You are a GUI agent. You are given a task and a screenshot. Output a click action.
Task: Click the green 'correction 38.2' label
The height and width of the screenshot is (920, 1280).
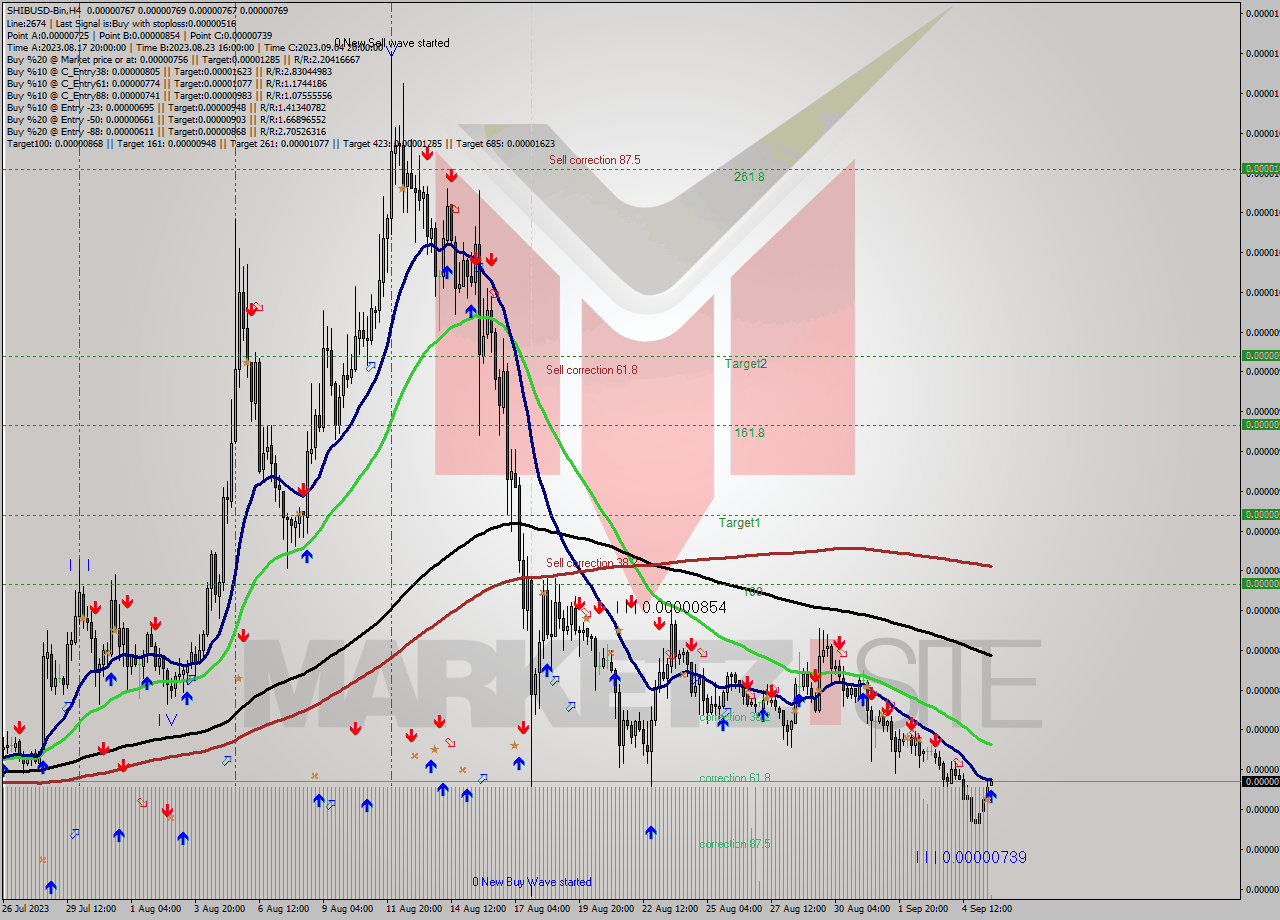click(733, 717)
